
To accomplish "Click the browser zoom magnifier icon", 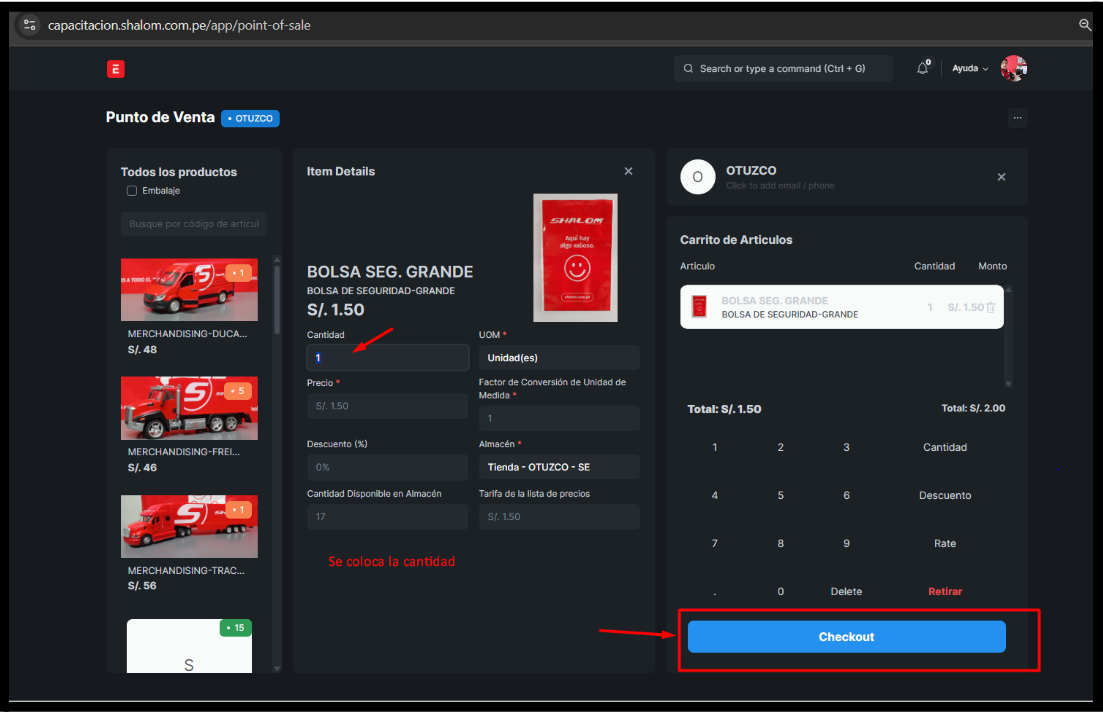I will tap(1085, 25).
